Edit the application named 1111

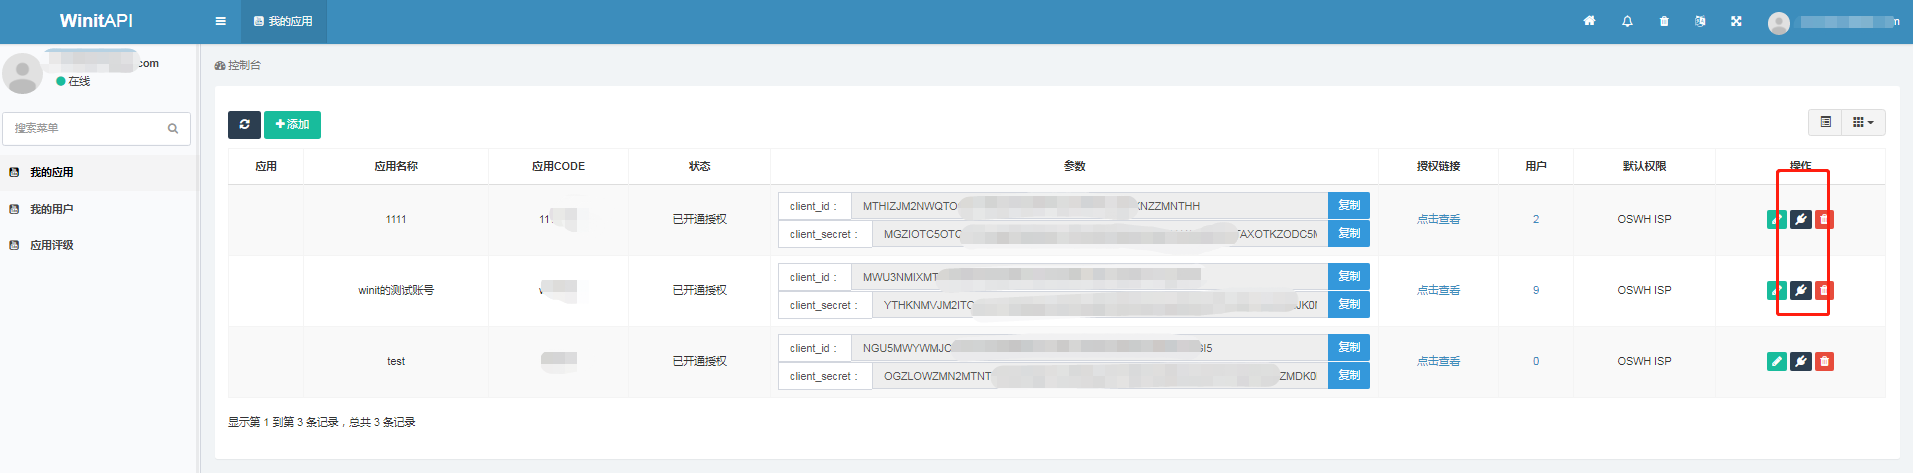(1776, 219)
